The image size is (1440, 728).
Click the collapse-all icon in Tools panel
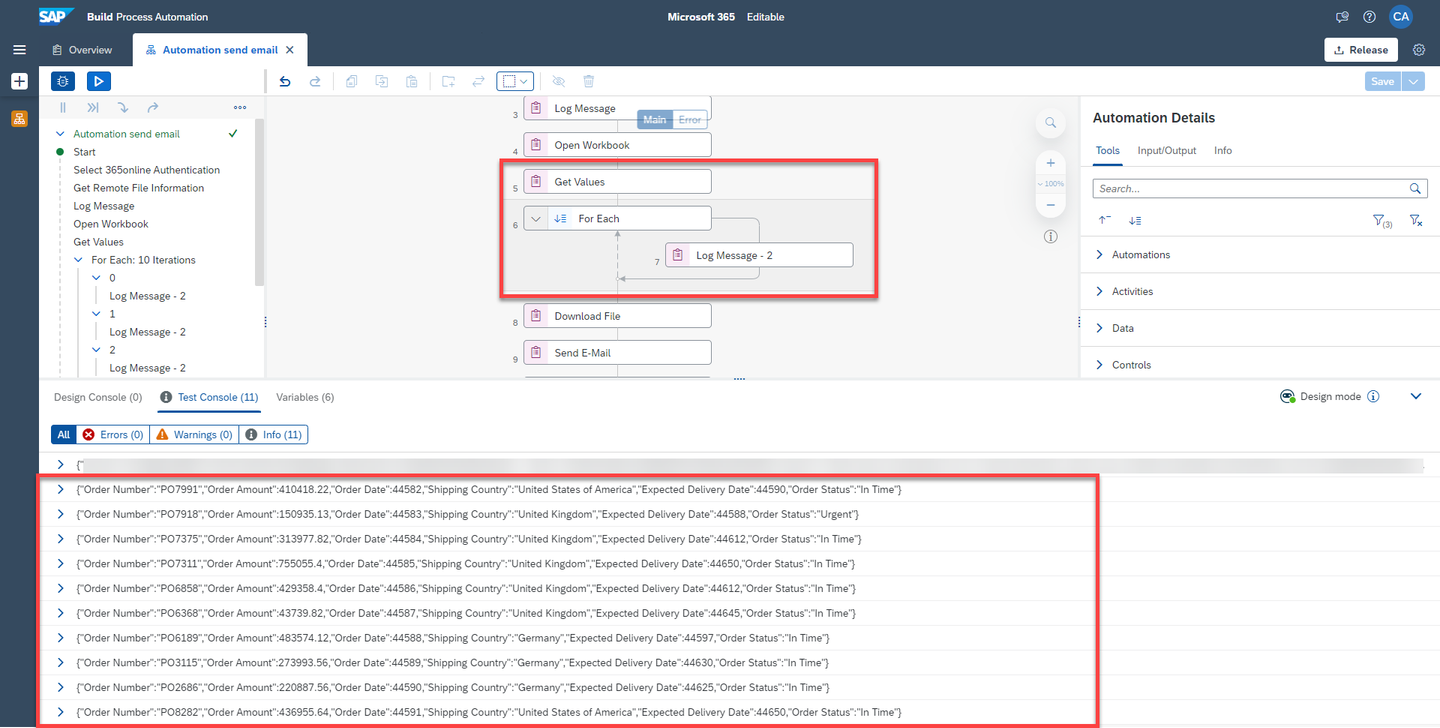[1105, 220]
